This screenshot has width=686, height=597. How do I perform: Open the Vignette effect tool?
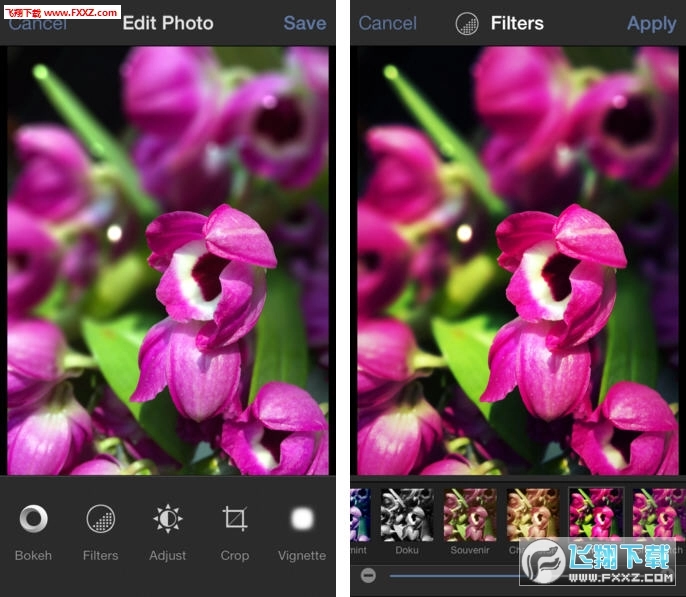[301, 519]
